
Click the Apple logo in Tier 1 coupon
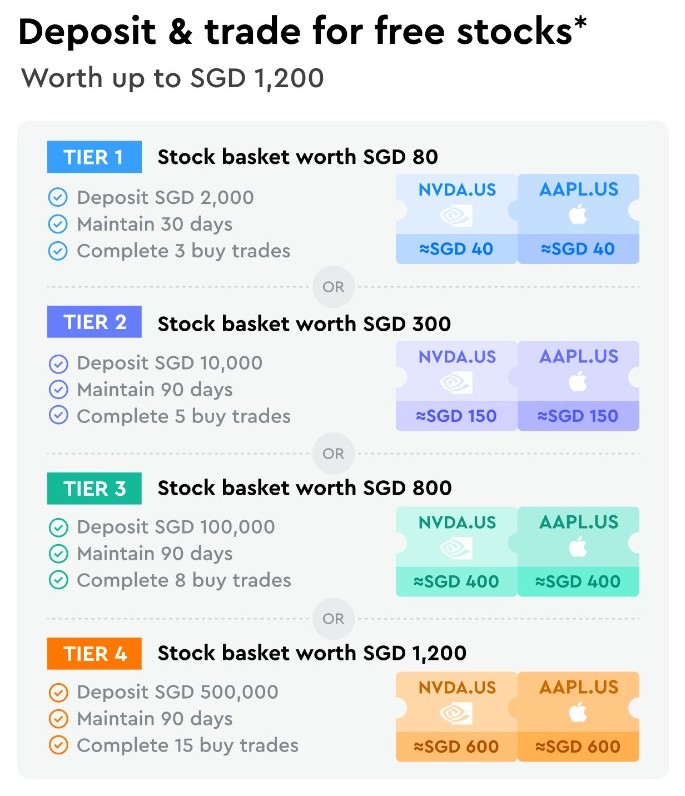pos(578,215)
